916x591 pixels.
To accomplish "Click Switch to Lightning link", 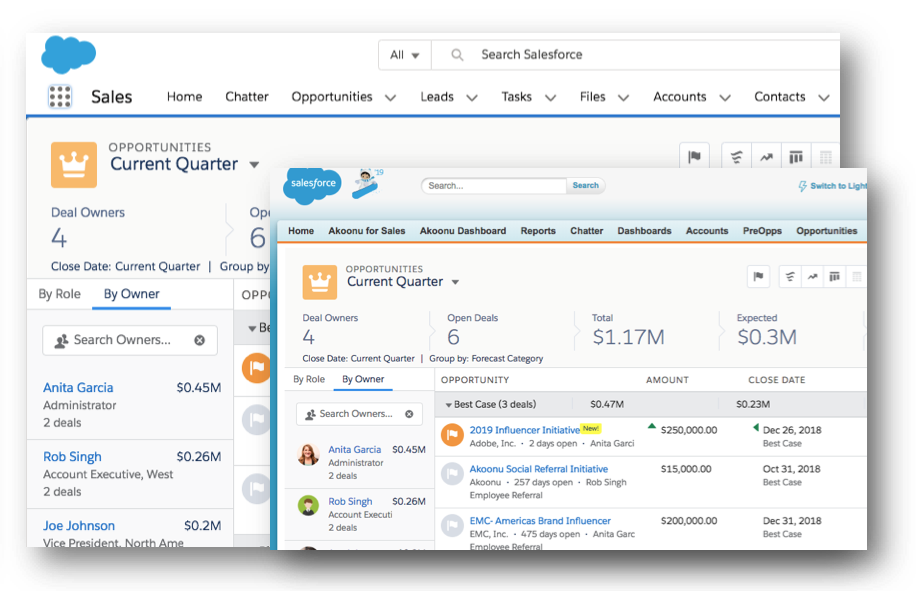I will click(x=833, y=186).
